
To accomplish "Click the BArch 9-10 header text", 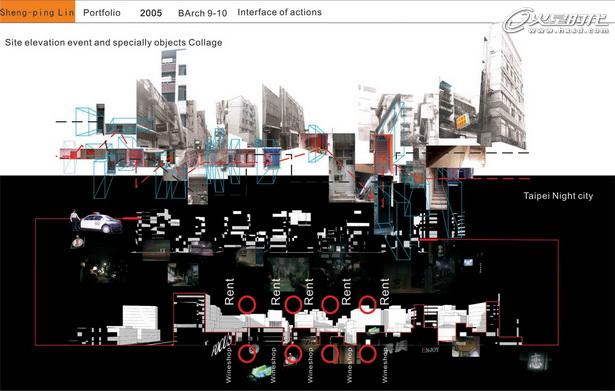I will tap(202, 13).
